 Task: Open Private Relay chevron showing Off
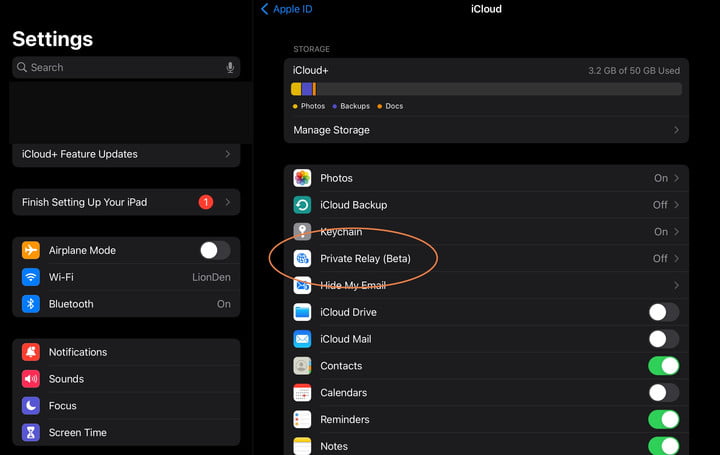[x=676, y=258]
